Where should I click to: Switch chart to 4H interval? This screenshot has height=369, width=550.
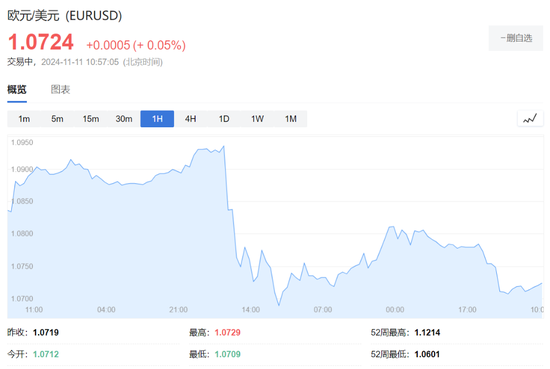click(190, 119)
